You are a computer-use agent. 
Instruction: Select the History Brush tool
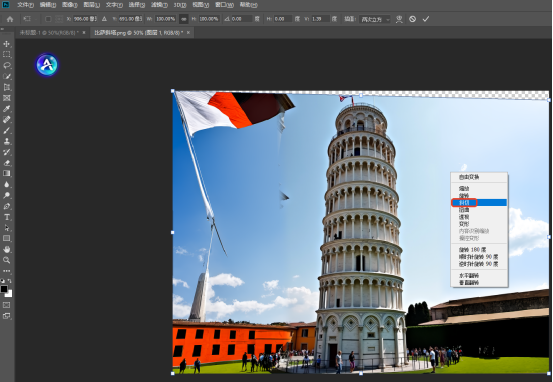[x=6, y=152]
